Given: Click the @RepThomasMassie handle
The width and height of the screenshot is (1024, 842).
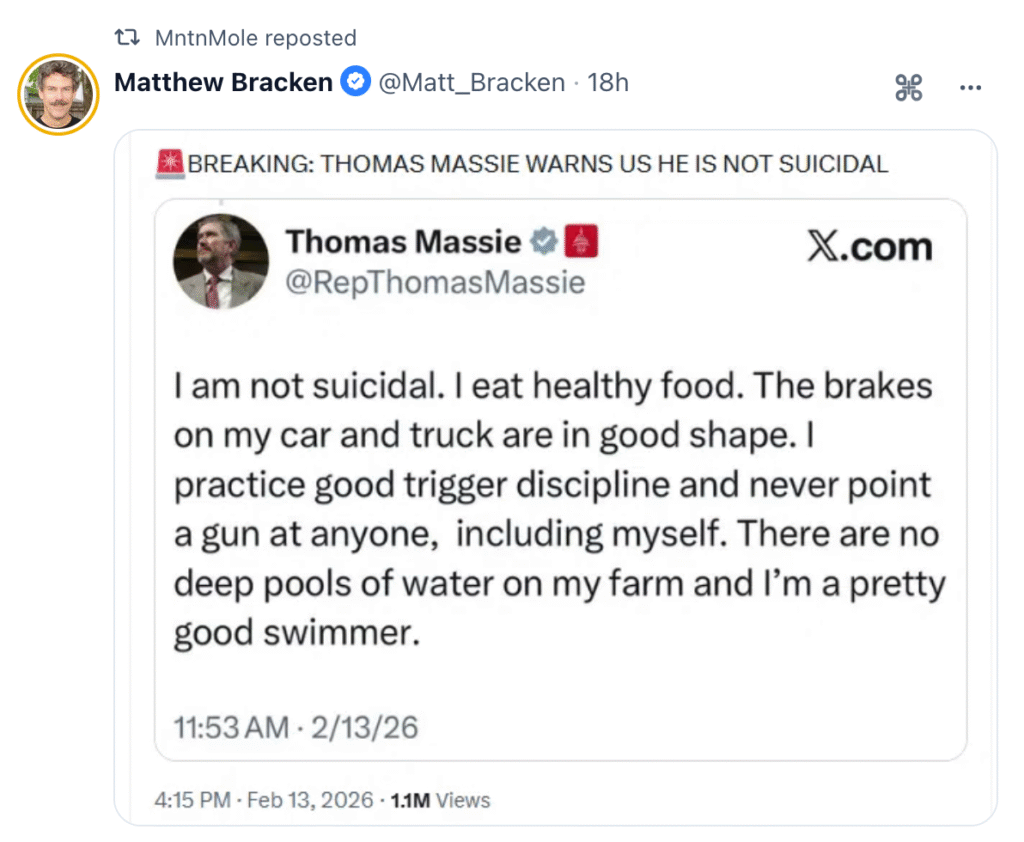Looking at the screenshot, I should pos(435,283).
